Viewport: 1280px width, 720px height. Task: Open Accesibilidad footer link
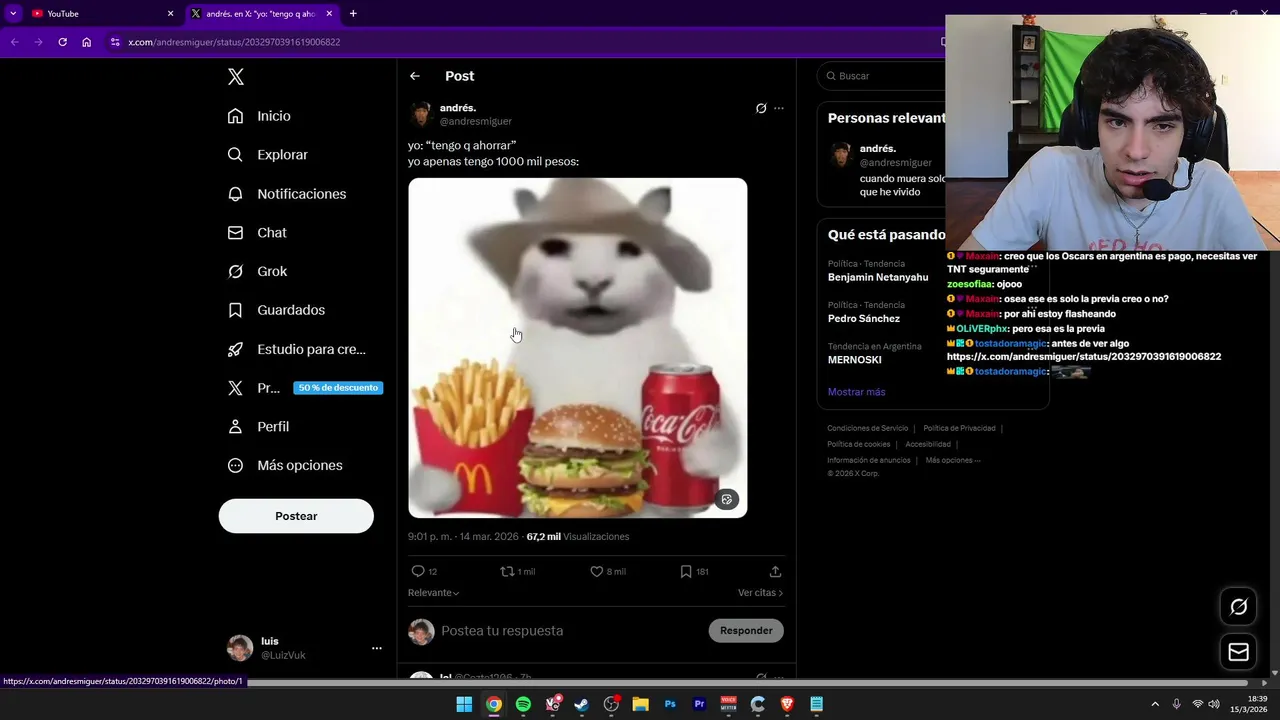(928, 444)
